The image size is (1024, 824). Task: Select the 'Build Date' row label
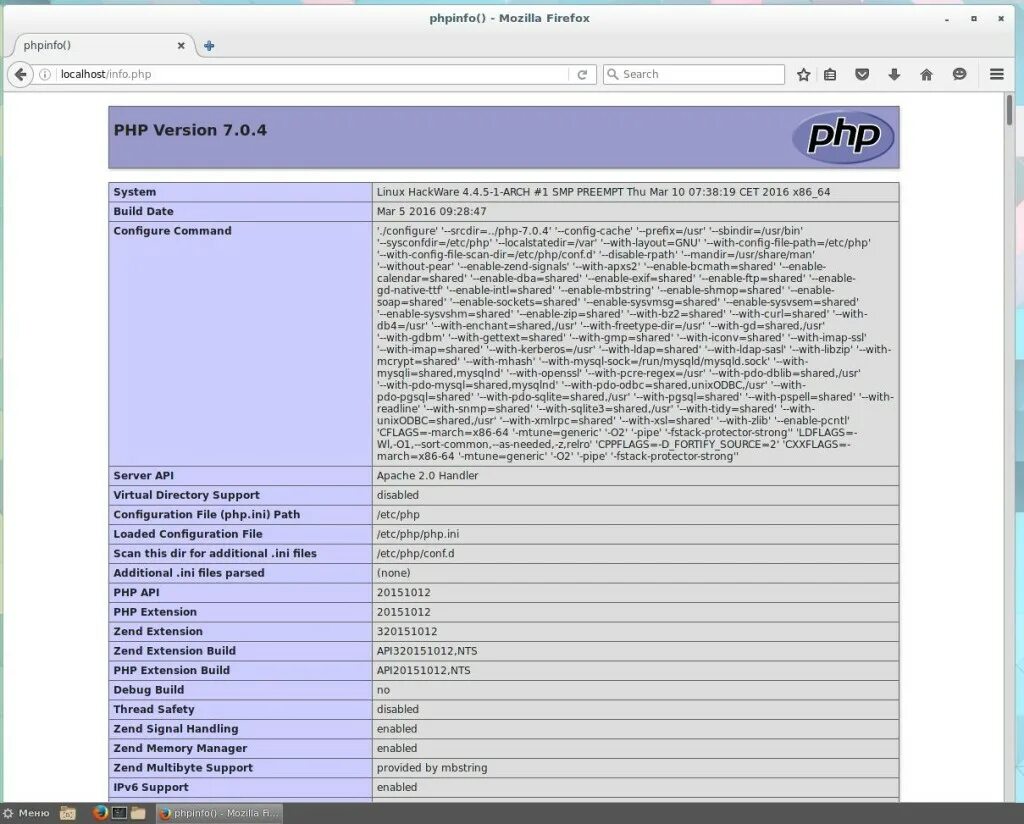pyautogui.click(x=143, y=212)
